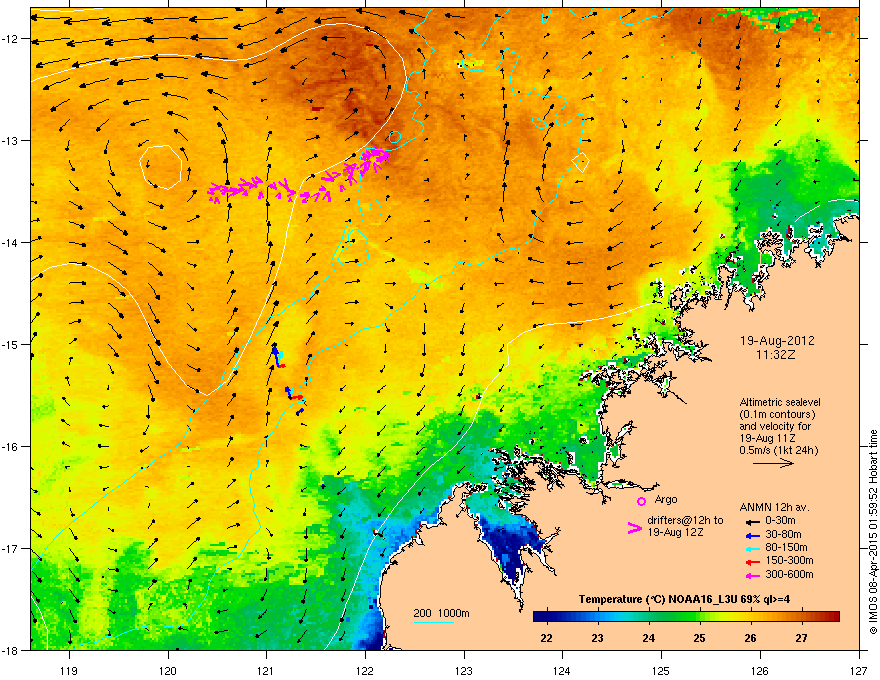Click color bar tick label 27

tap(801, 638)
